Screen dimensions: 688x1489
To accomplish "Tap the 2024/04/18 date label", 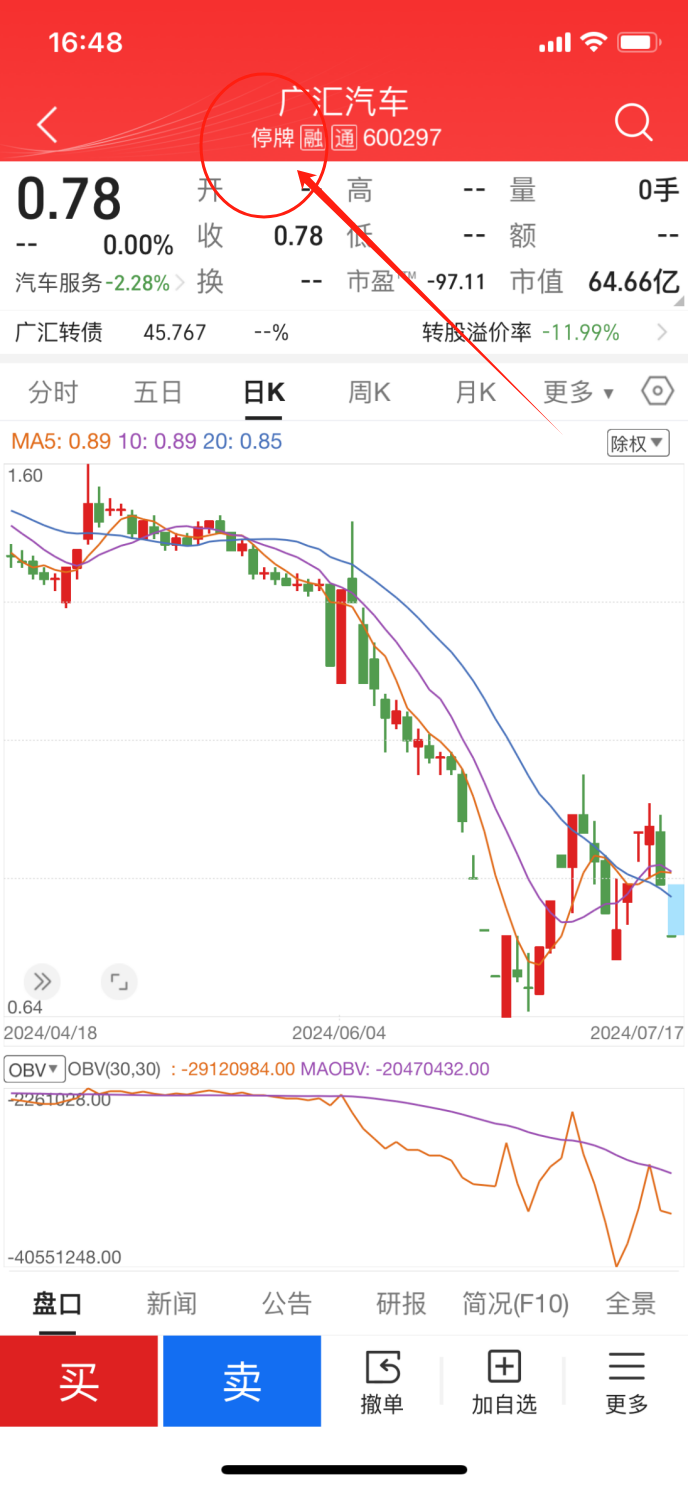I will coord(51,1032).
